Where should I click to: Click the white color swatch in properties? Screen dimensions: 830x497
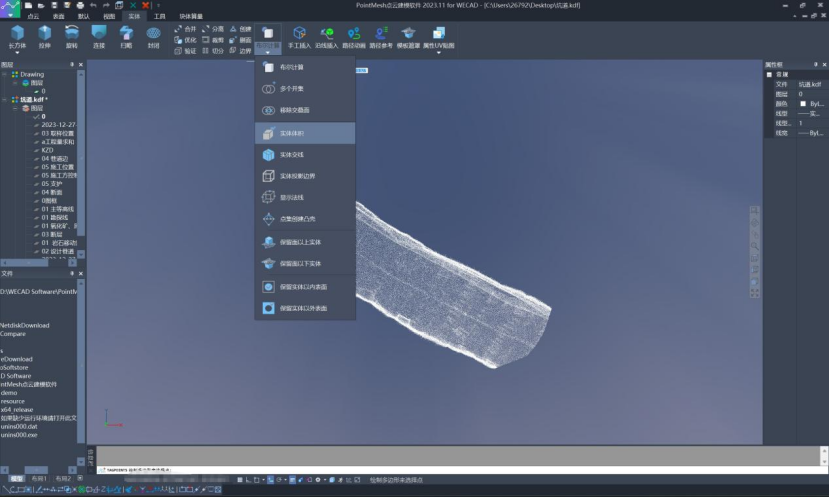click(802, 104)
